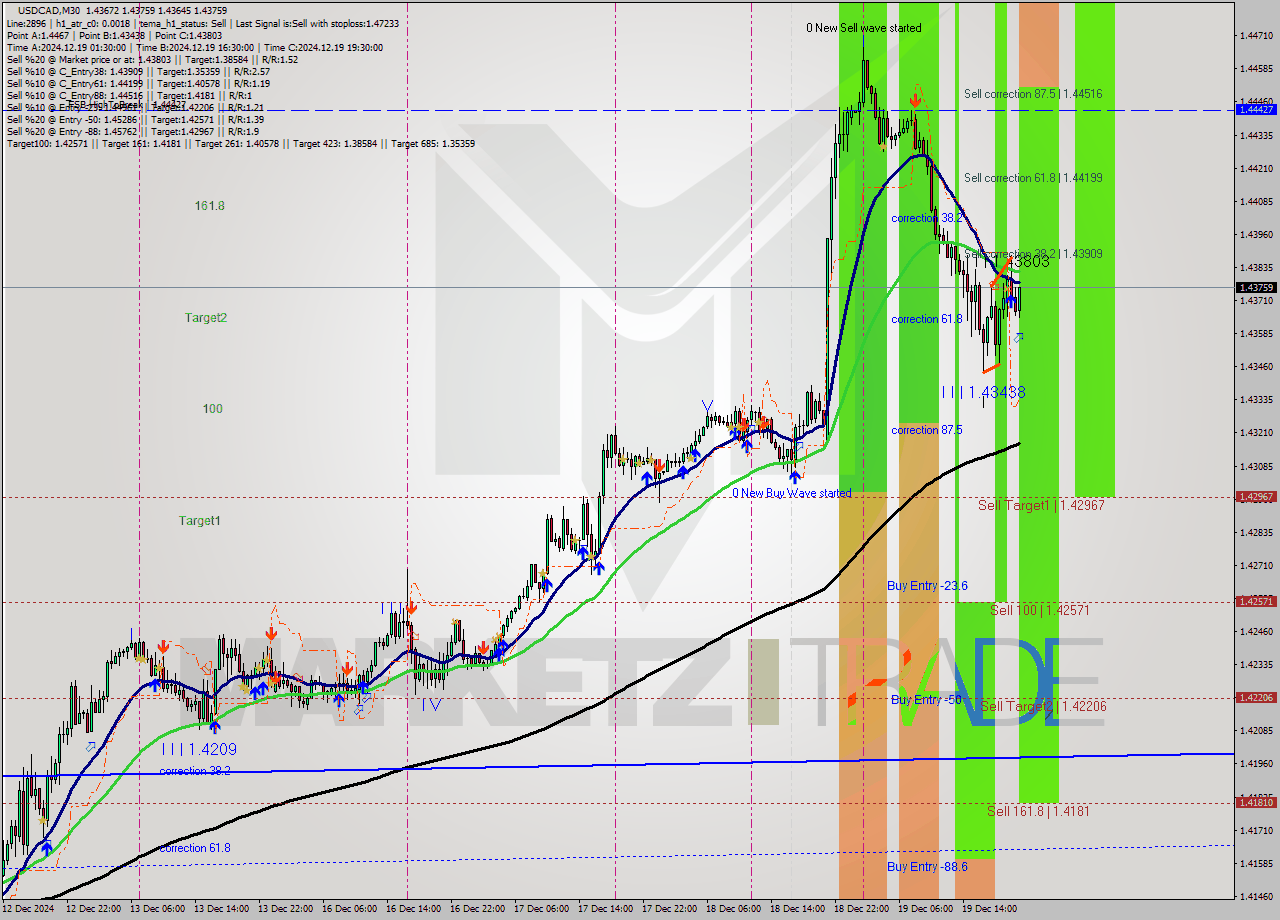Click the red 1.42967 price tag
1280x920 pixels.
click(x=1255, y=497)
